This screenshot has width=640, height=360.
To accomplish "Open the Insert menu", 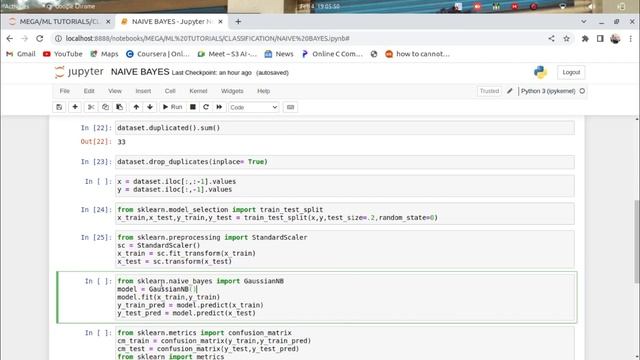I will click(143, 91).
